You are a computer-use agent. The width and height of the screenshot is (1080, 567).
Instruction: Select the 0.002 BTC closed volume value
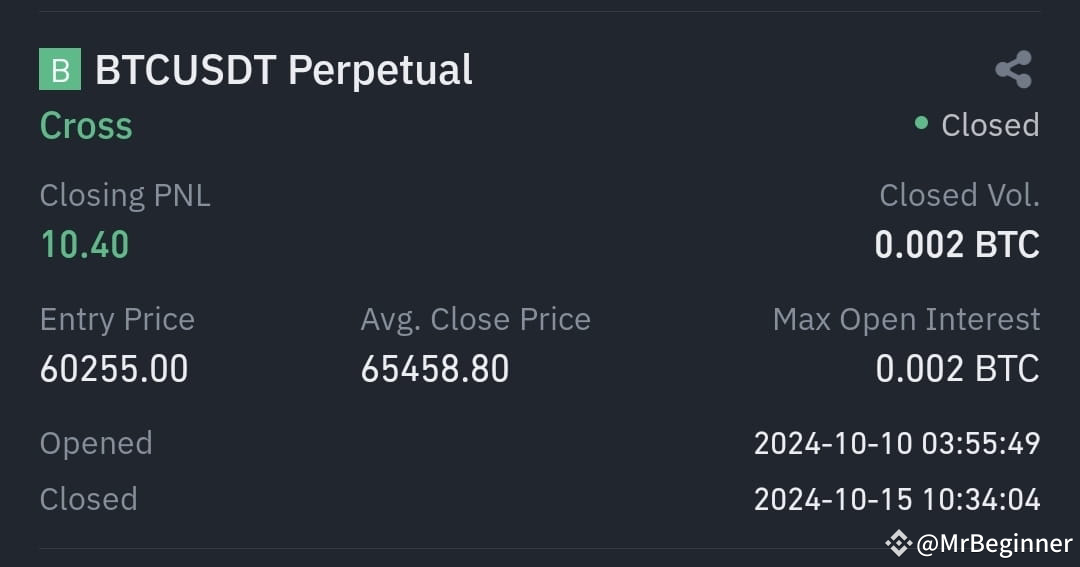pos(957,245)
